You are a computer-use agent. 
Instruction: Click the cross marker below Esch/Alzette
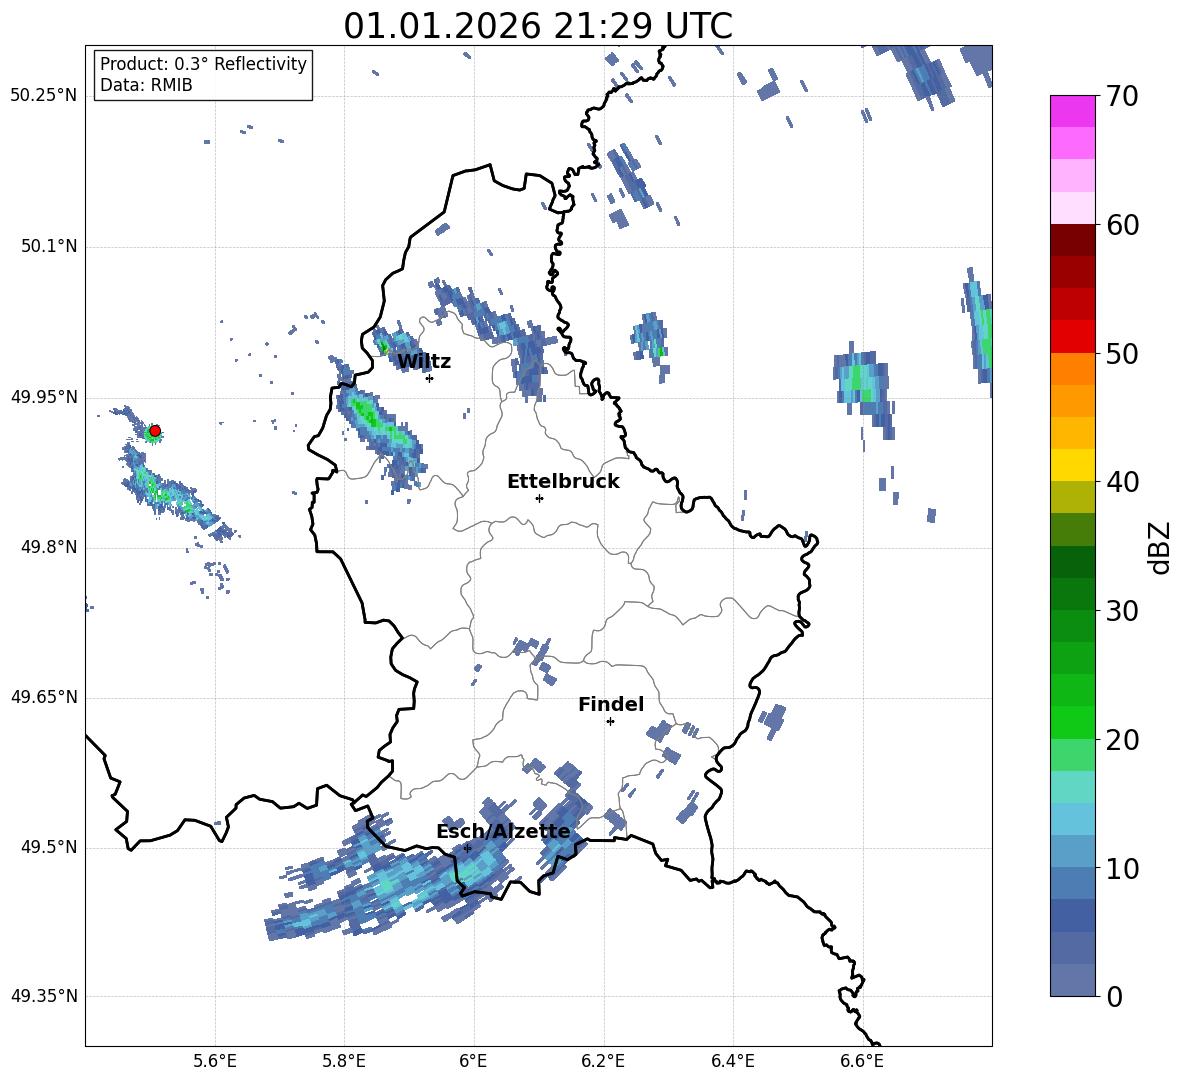pyautogui.click(x=467, y=848)
